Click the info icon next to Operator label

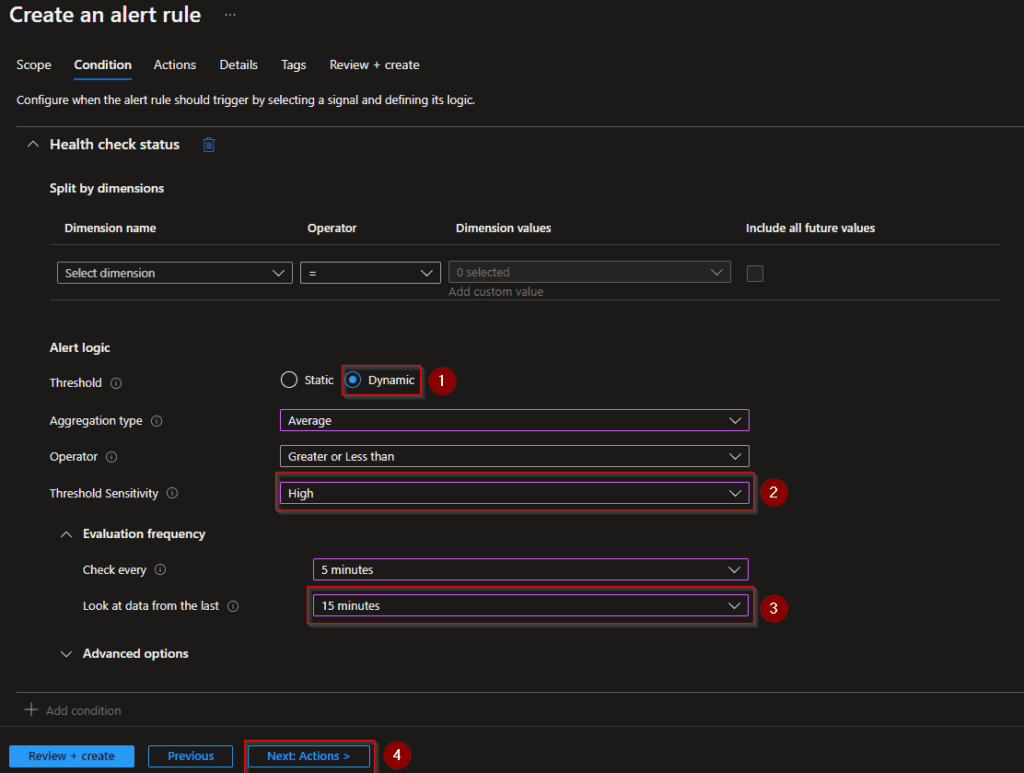[x=111, y=457]
